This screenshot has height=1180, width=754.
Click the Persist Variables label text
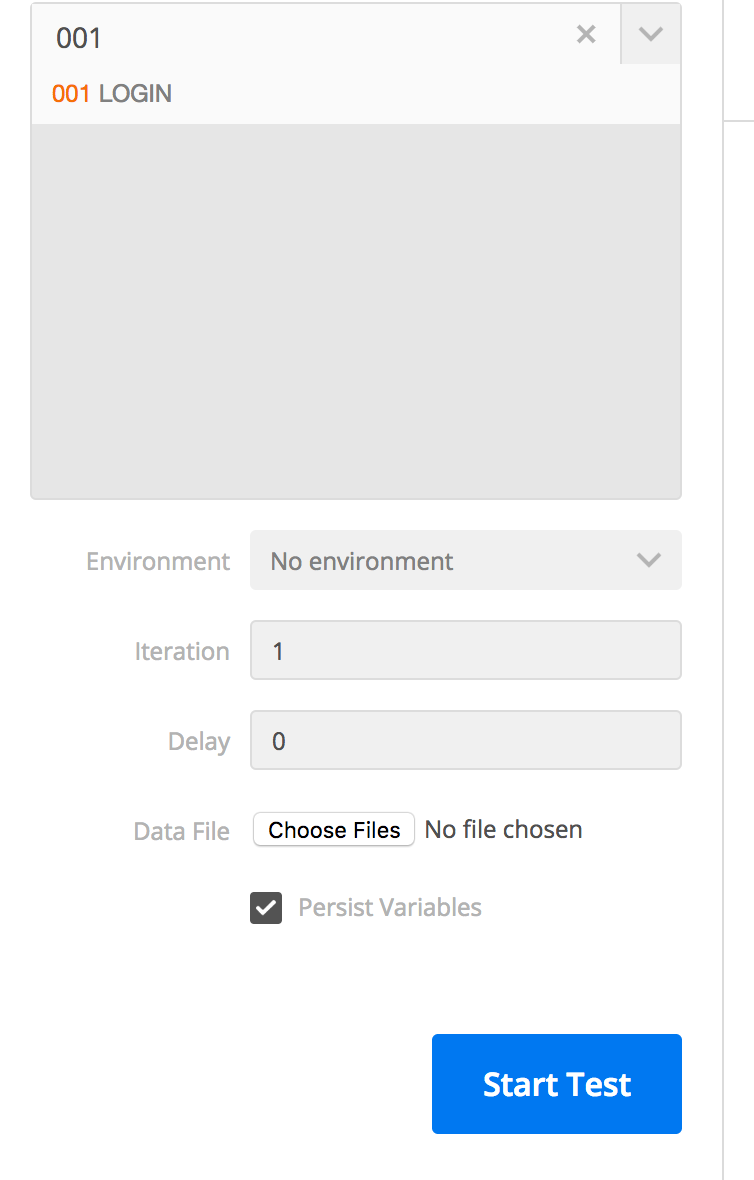pyautogui.click(x=390, y=908)
